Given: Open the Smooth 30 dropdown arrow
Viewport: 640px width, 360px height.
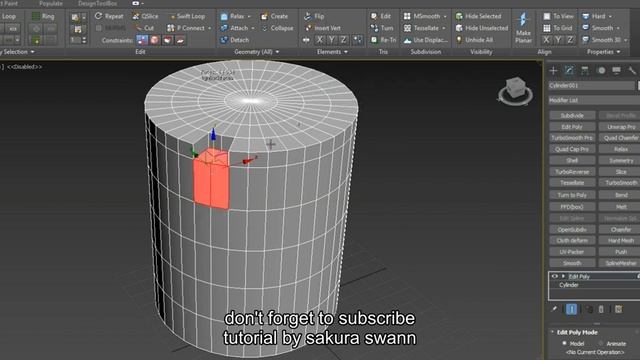Looking at the screenshot, I should (x=625, y=40).
